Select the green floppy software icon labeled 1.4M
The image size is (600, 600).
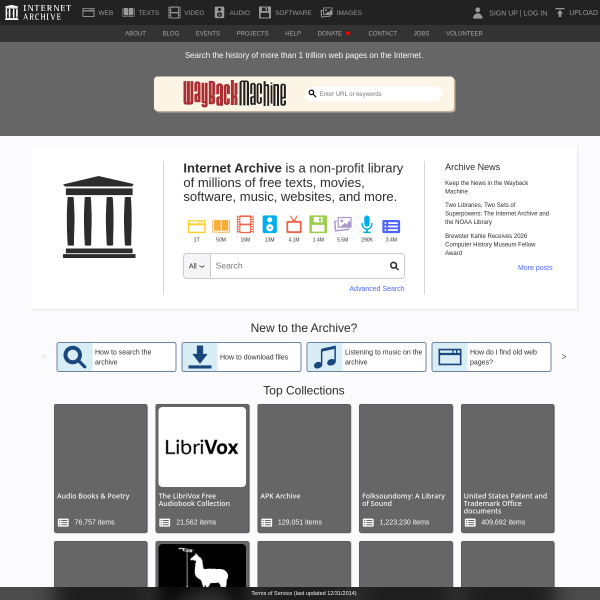point(318,224)
